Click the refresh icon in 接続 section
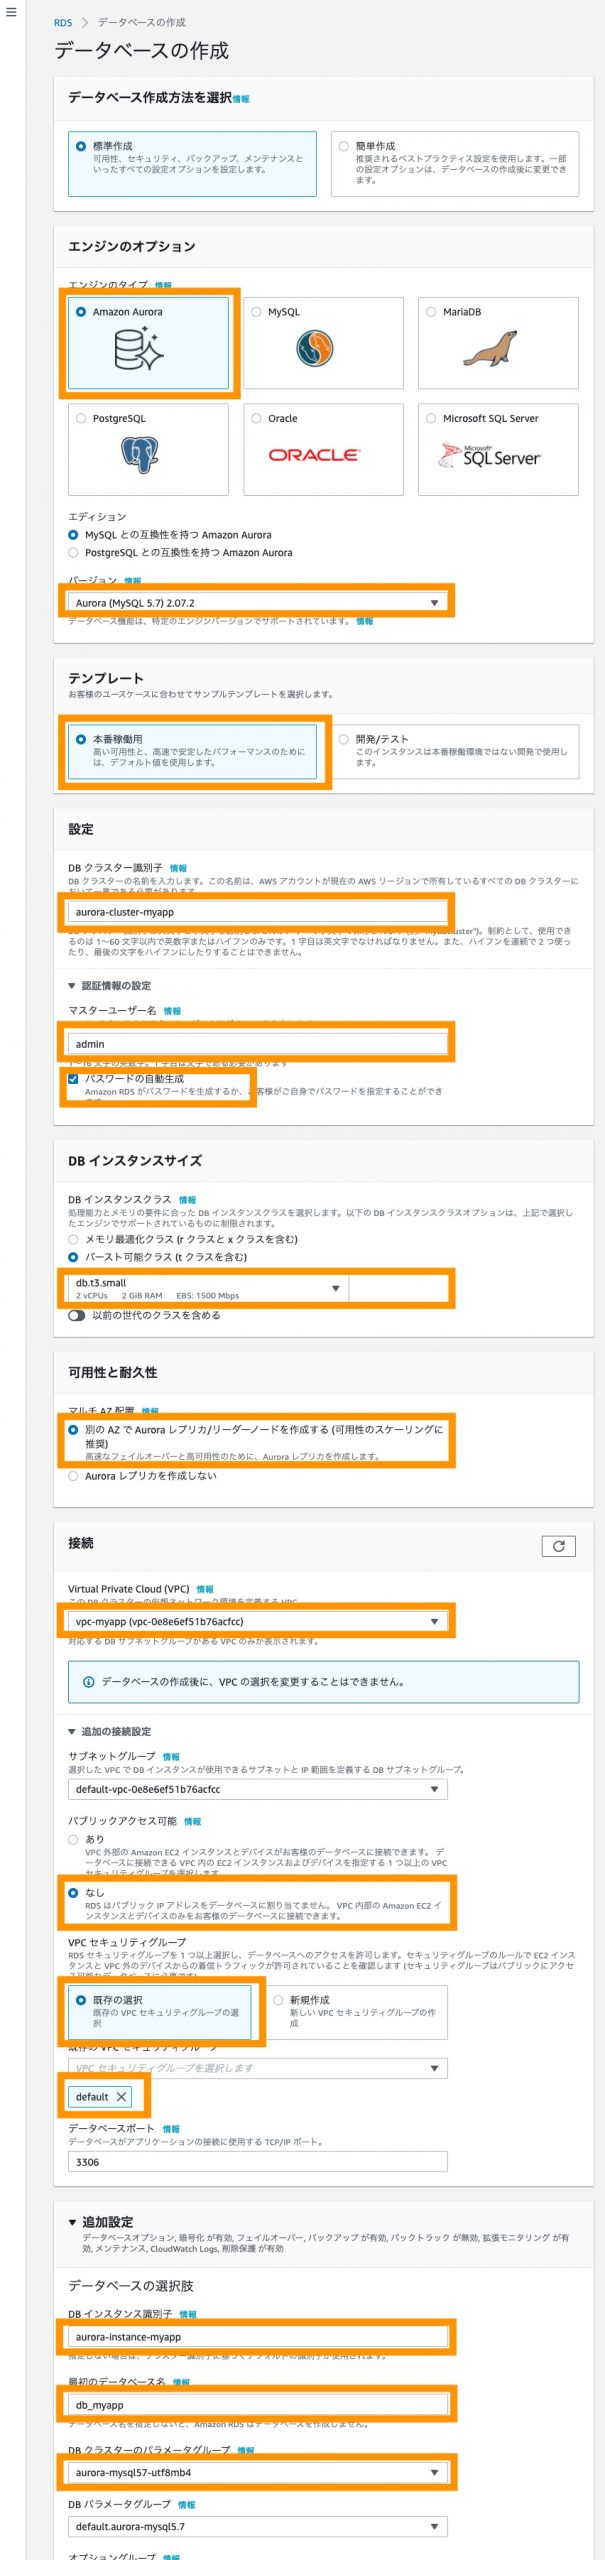 coord(558,1546)
